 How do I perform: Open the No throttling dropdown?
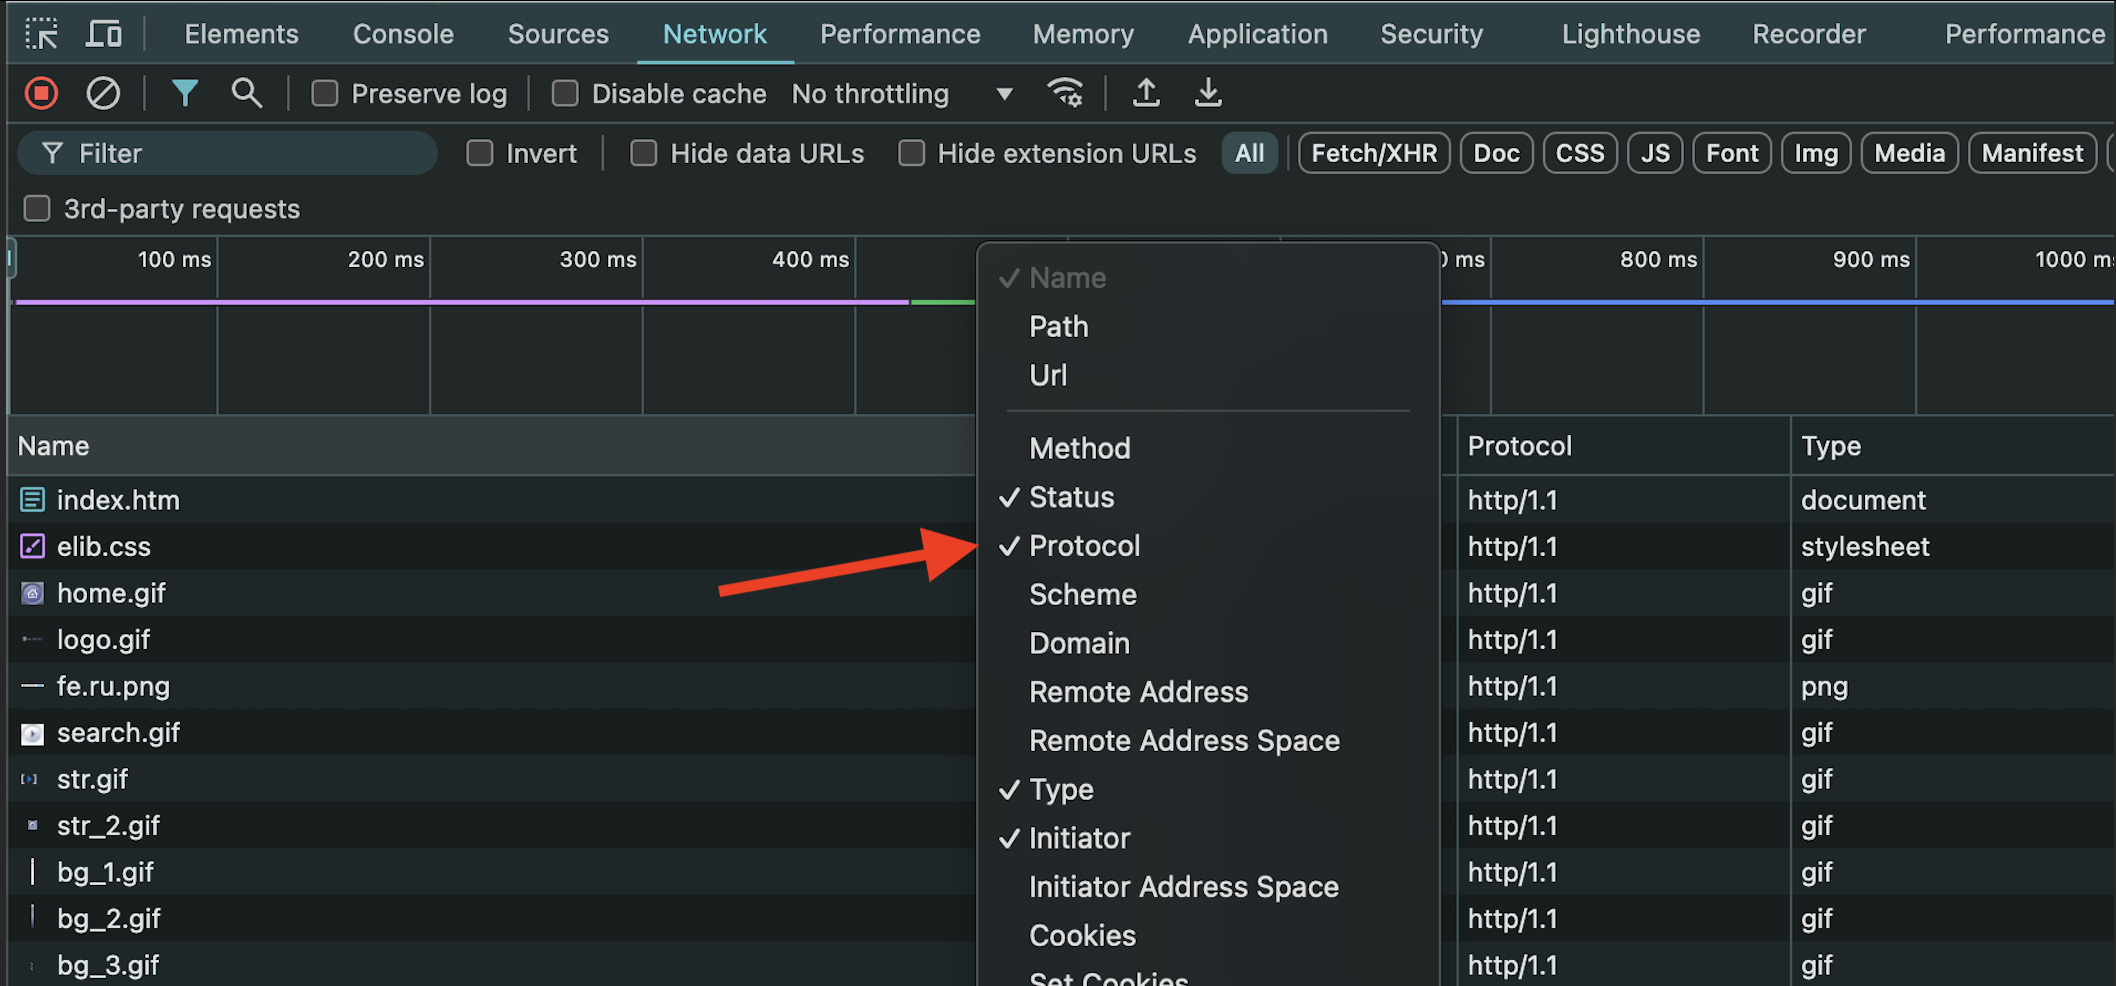(x=901, y=93)
